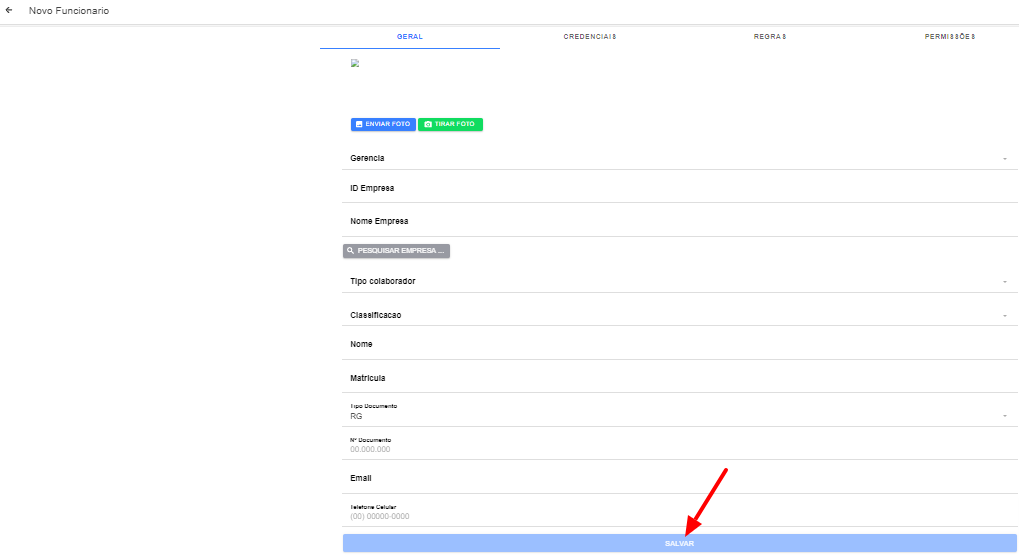Screen dimensions: 1019x556
Task: Select the Matricula input field
Action: (680, 379)
